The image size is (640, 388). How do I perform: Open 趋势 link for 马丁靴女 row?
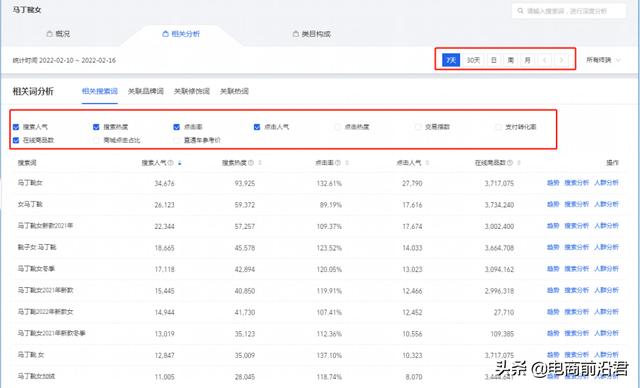tap(553, 183)
